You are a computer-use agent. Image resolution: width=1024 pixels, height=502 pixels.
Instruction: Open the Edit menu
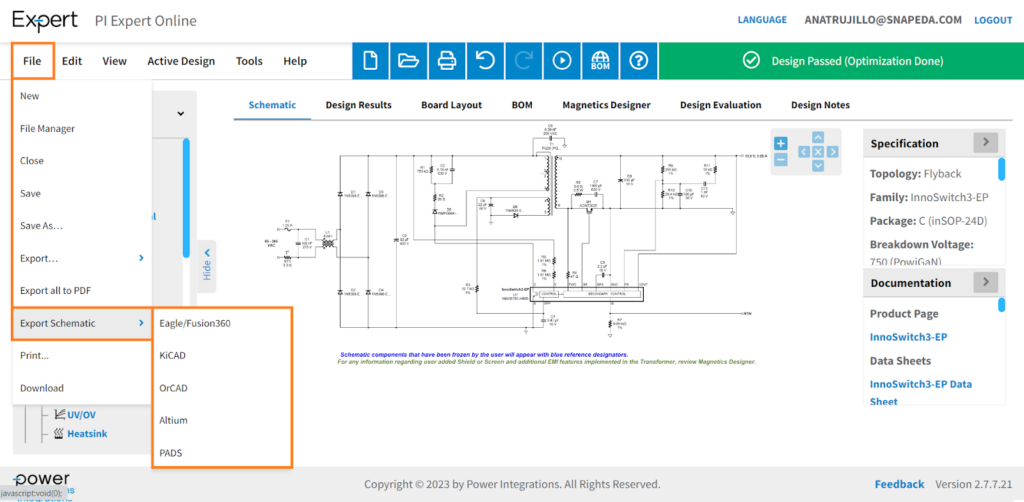(72, 61)
